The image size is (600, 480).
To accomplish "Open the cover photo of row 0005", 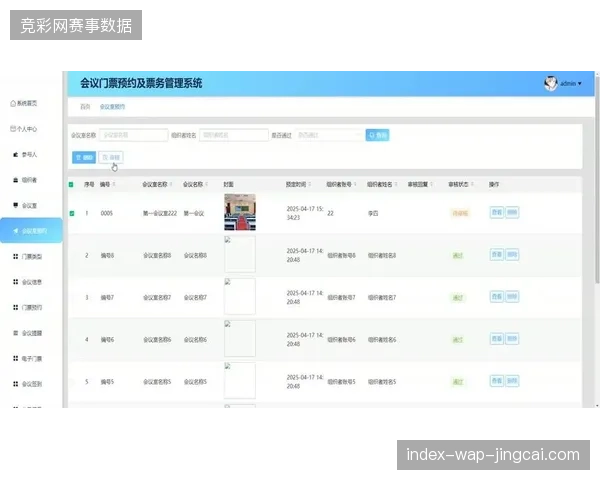I will [x=240, y=212].
